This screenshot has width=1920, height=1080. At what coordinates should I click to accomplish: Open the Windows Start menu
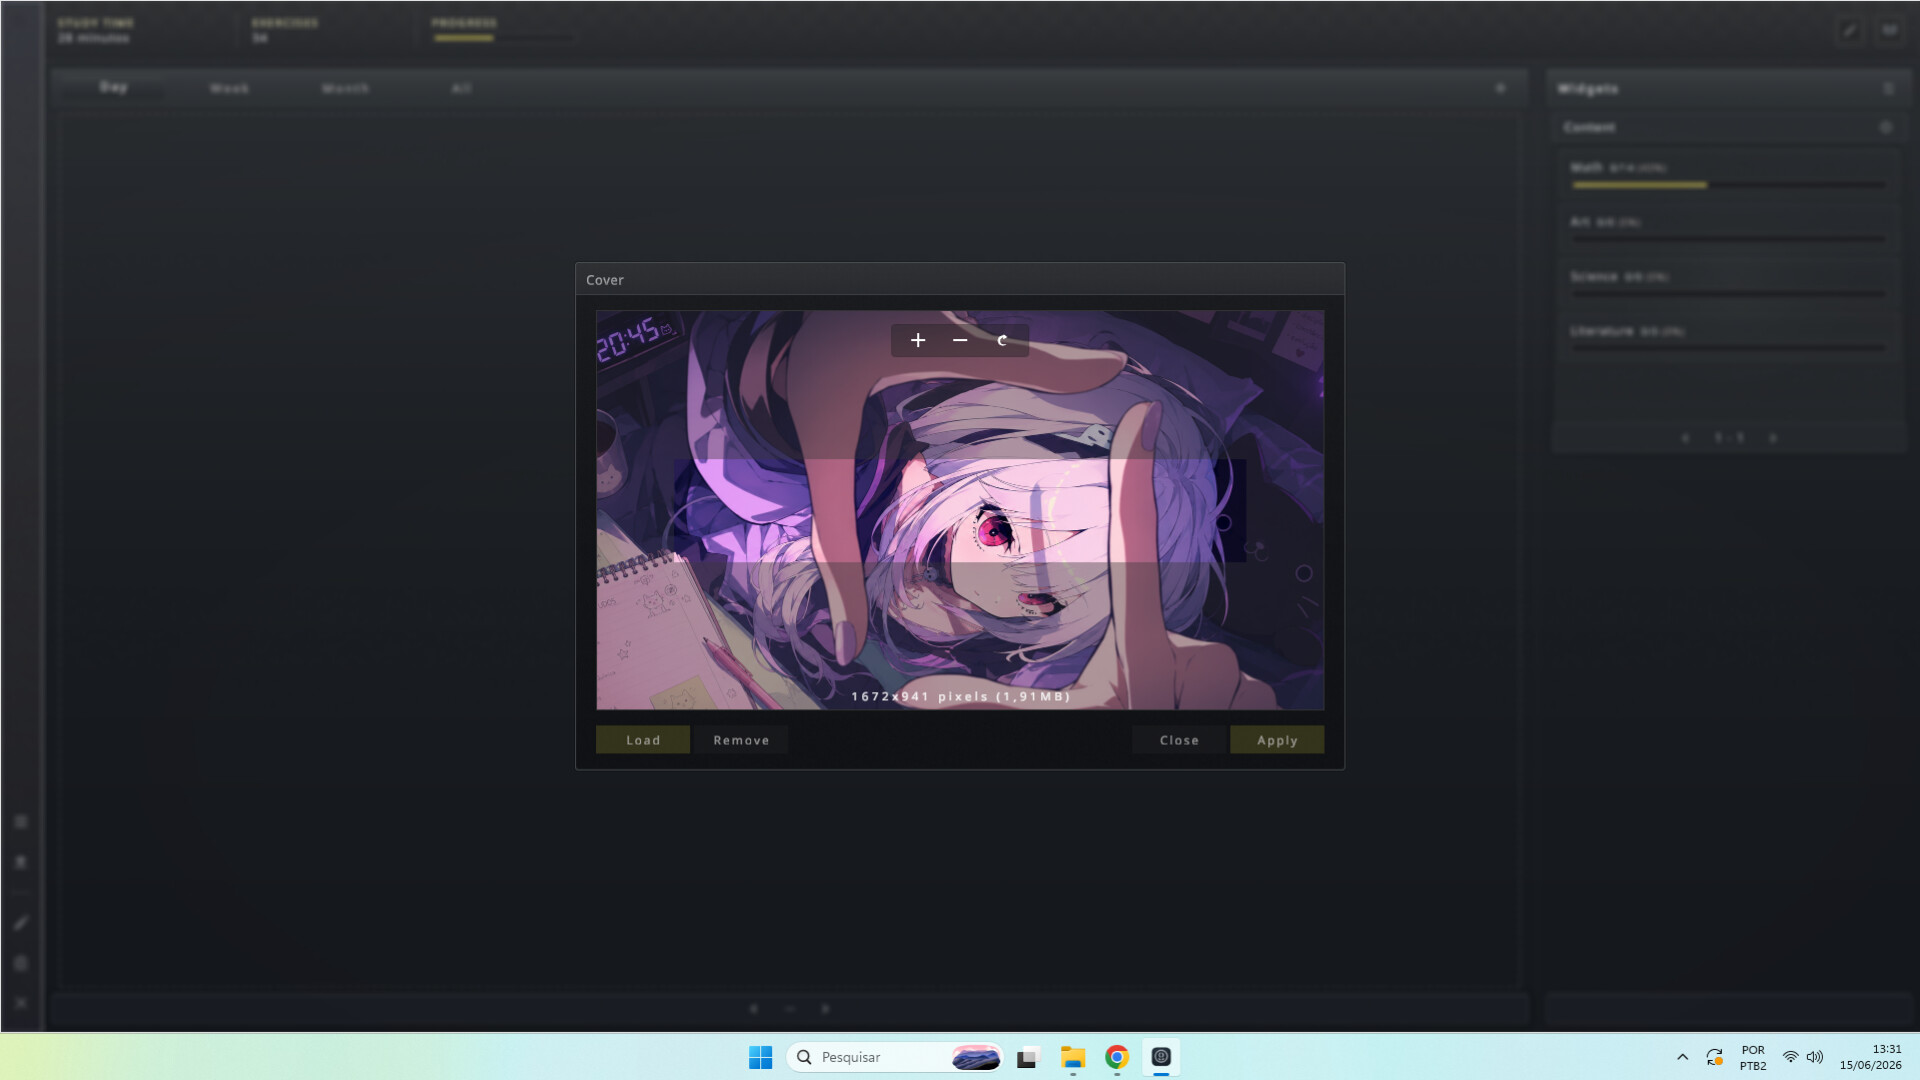[x=760, y=1057]
